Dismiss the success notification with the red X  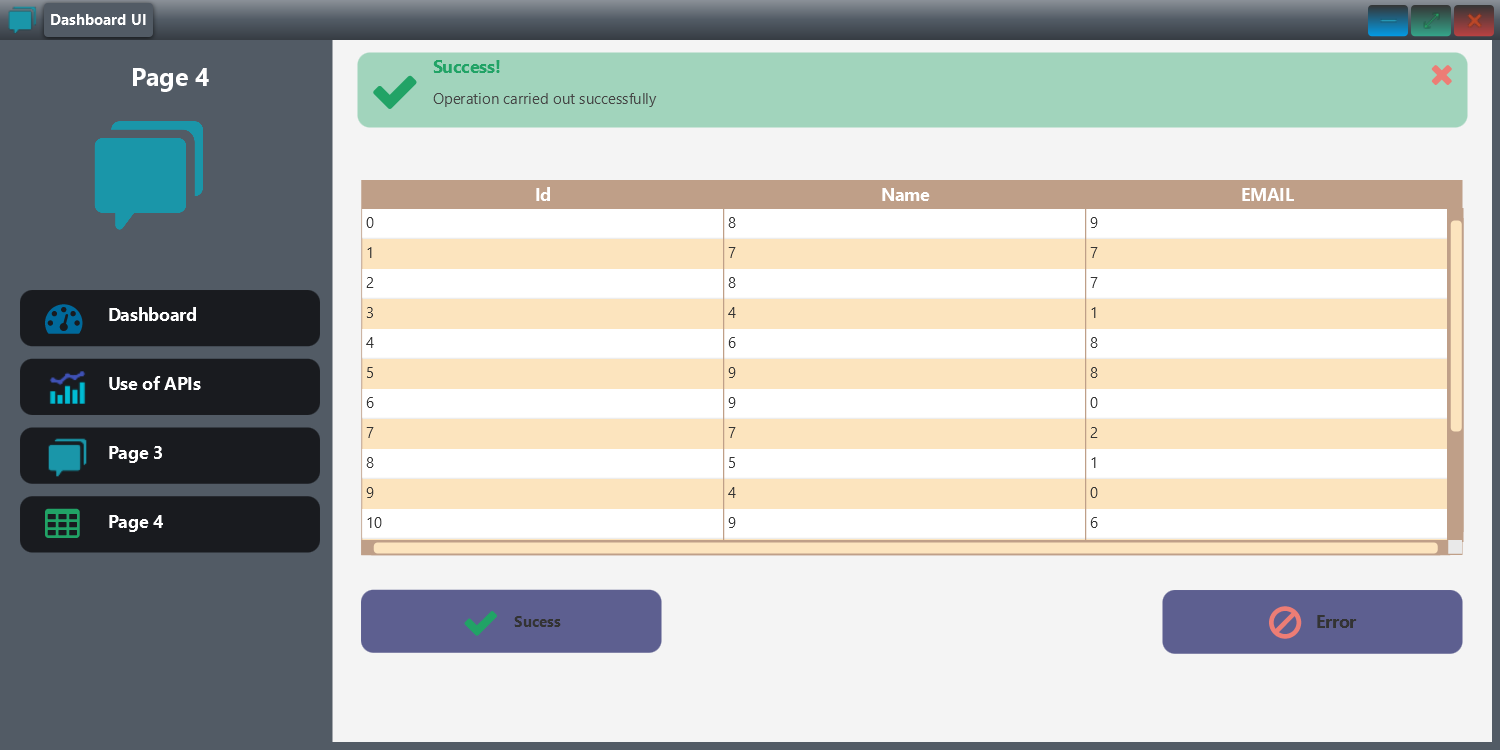(x=1441, y=75)
